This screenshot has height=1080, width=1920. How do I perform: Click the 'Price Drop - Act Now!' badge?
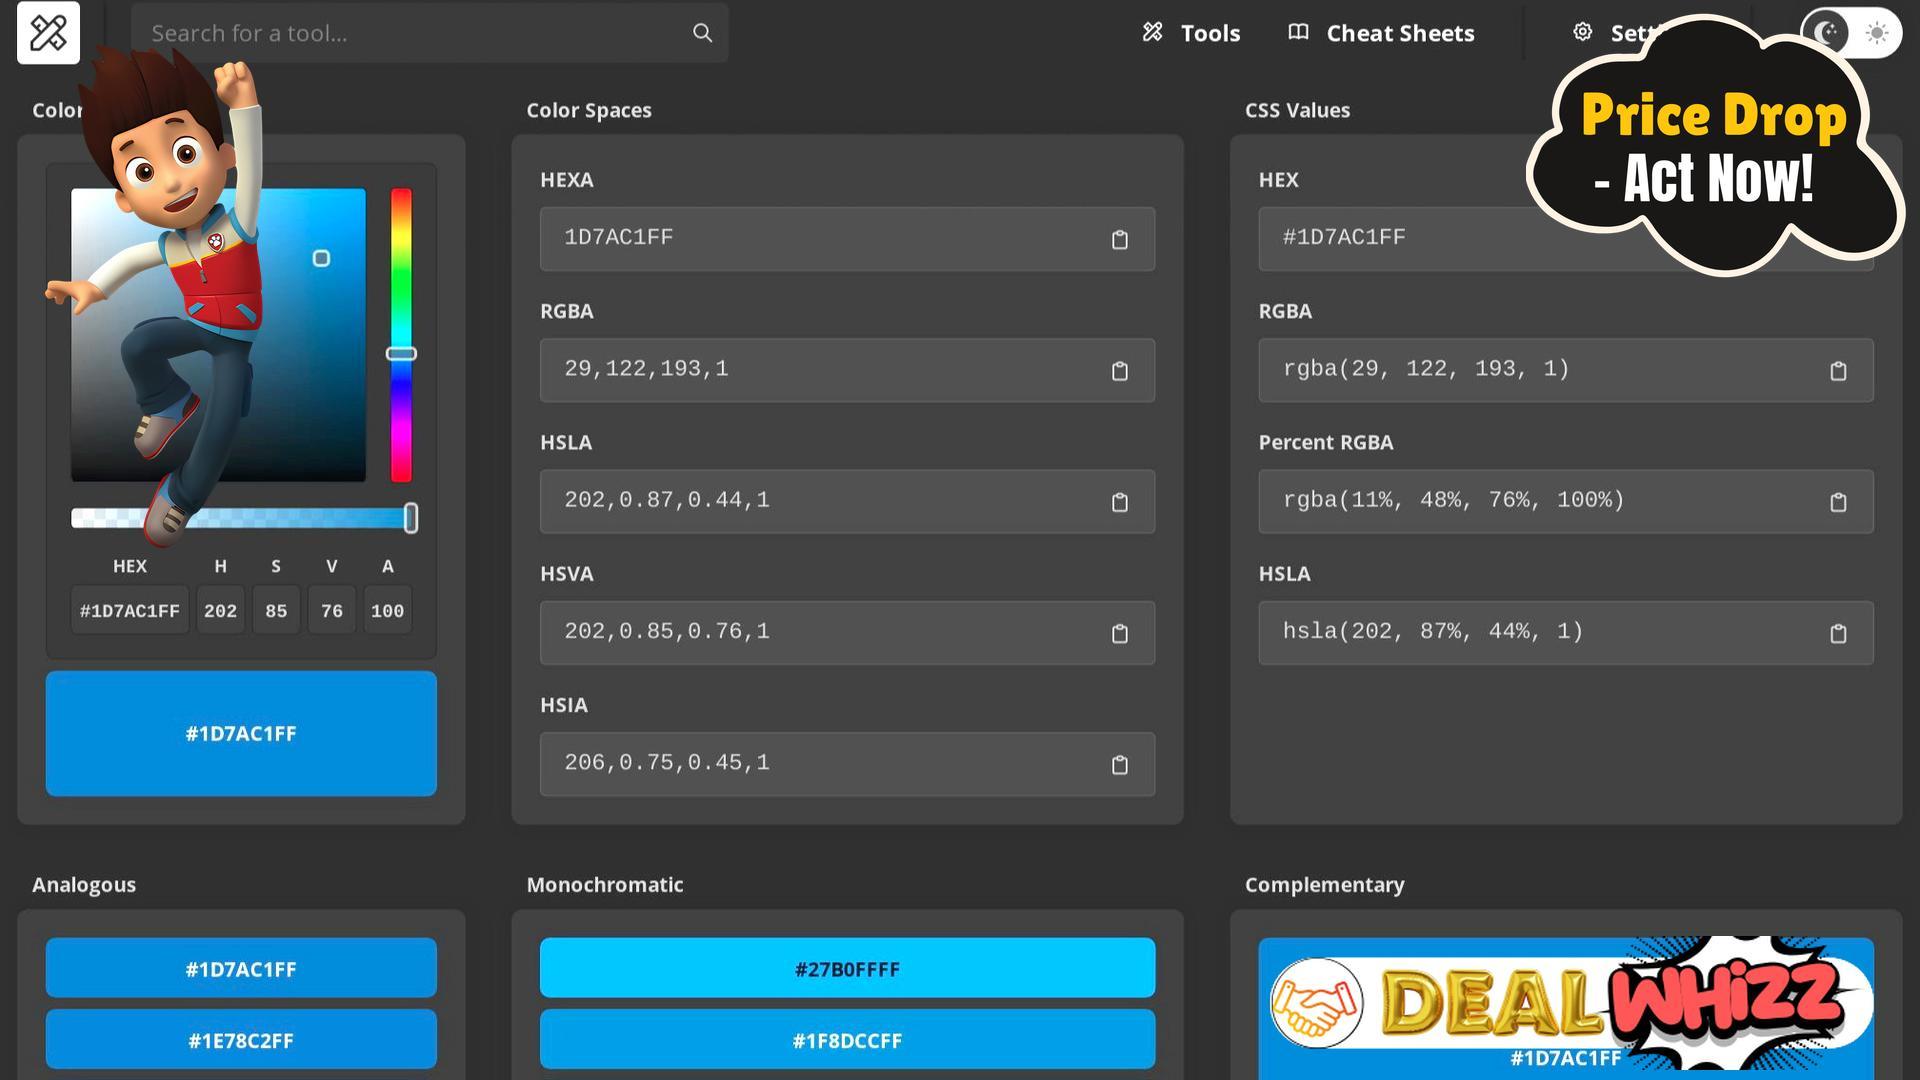click(x=1714, y=145)
